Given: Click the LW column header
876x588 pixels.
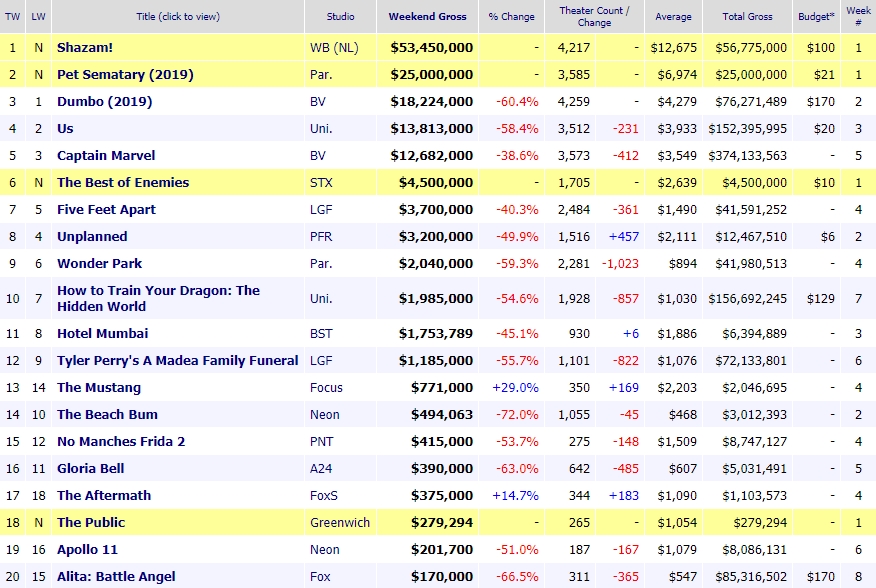Looking at the screenshot, I should 39,17.
